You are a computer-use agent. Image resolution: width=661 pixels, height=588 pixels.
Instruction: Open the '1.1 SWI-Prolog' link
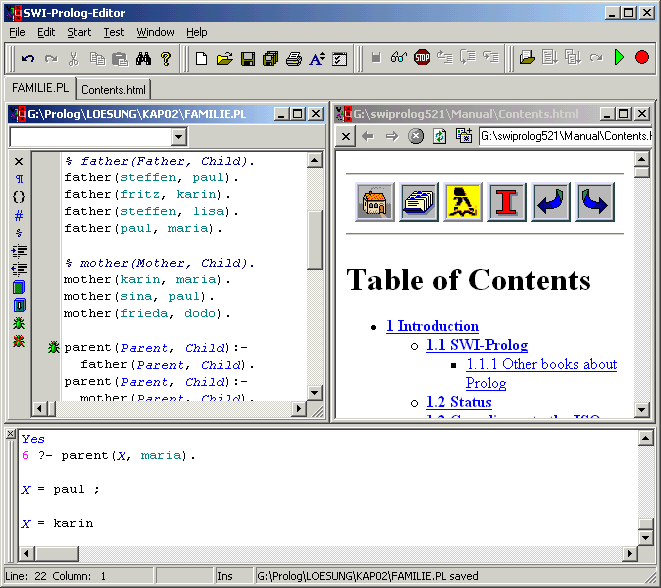(477, 345)
